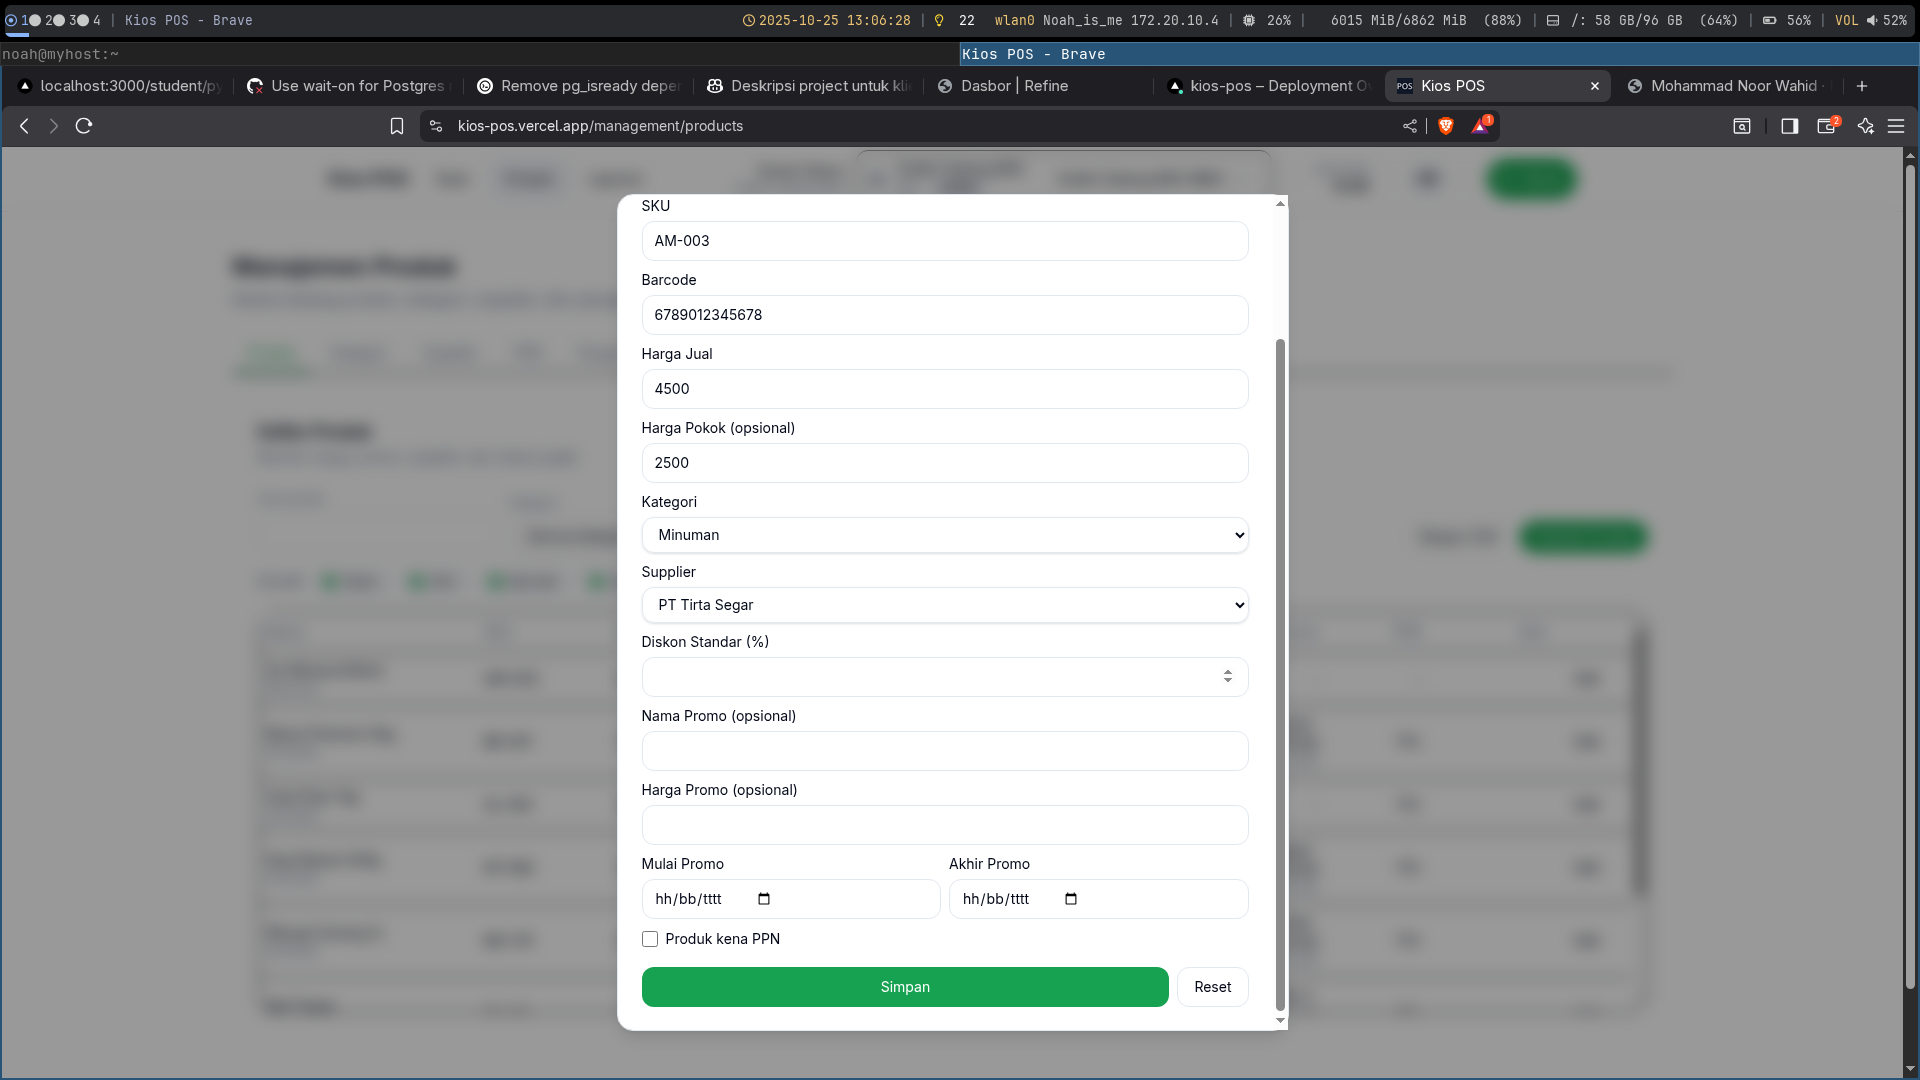Open the browser hamburger menu

tap(1896, 126)
